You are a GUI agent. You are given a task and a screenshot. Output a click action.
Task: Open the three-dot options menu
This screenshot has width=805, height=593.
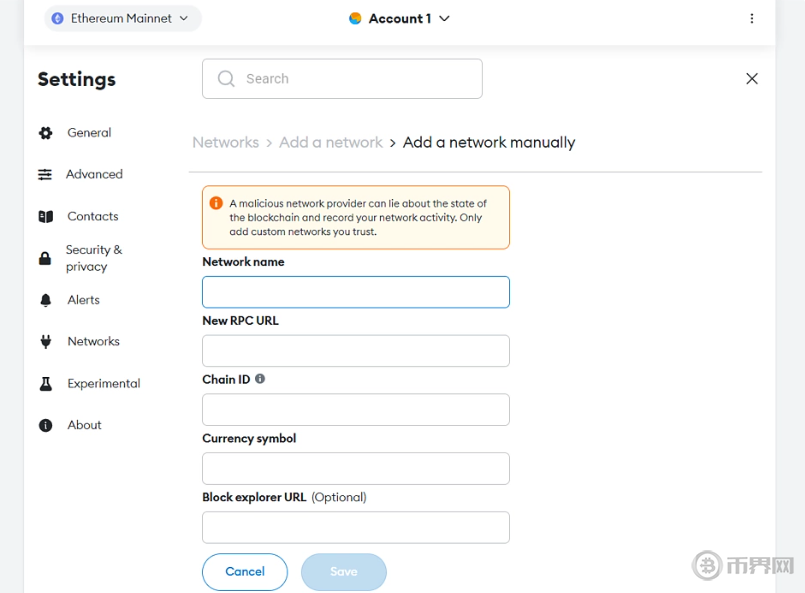tap(752, 18)
